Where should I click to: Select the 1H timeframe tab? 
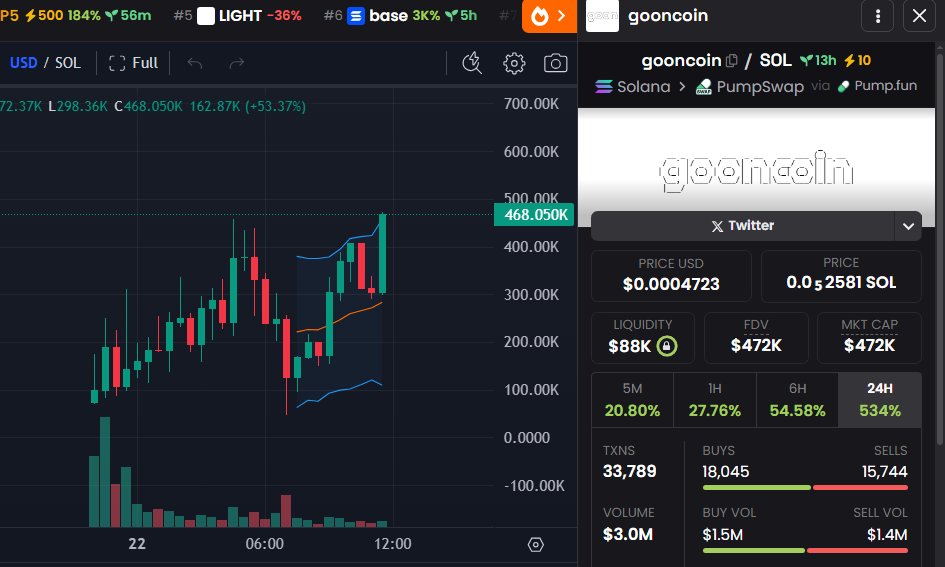(x=714, y=400)
